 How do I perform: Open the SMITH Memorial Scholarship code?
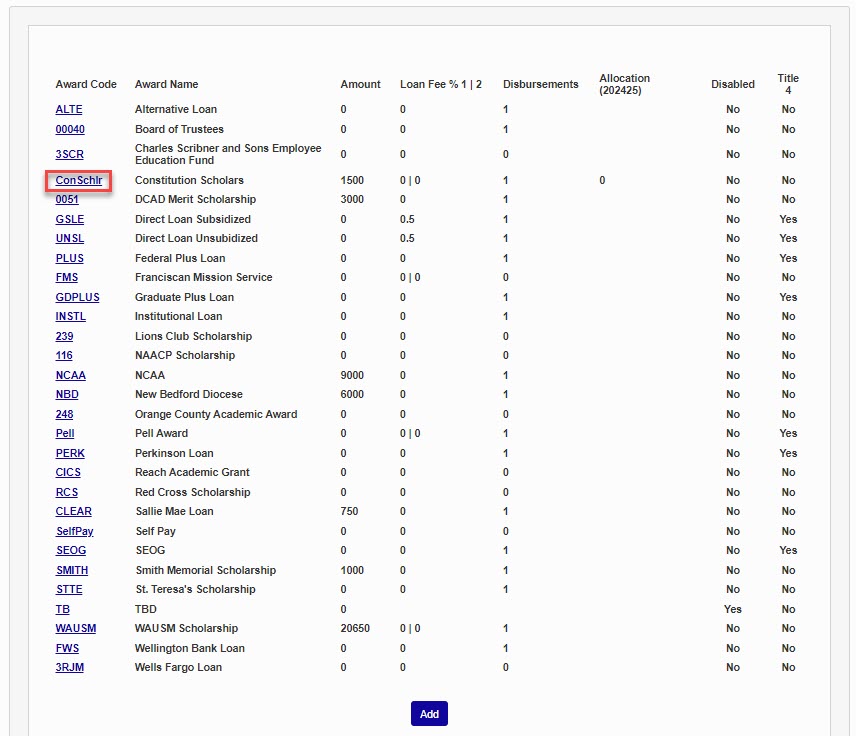pos(71,570)
